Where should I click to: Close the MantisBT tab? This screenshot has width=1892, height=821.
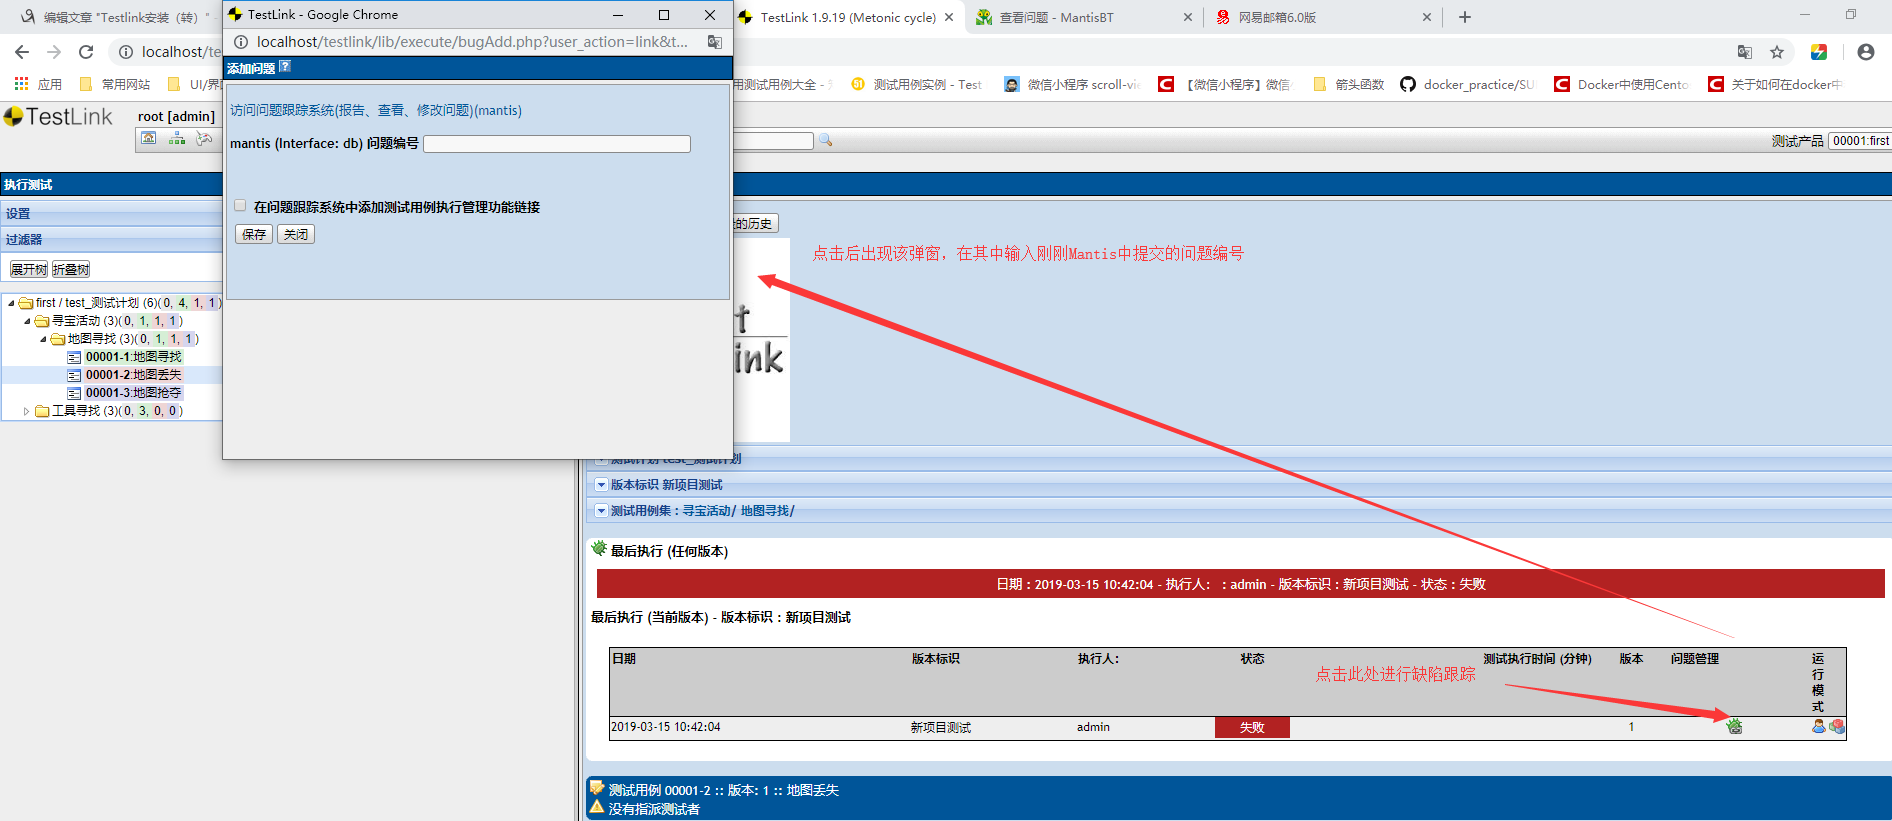tap(1188, 17)
